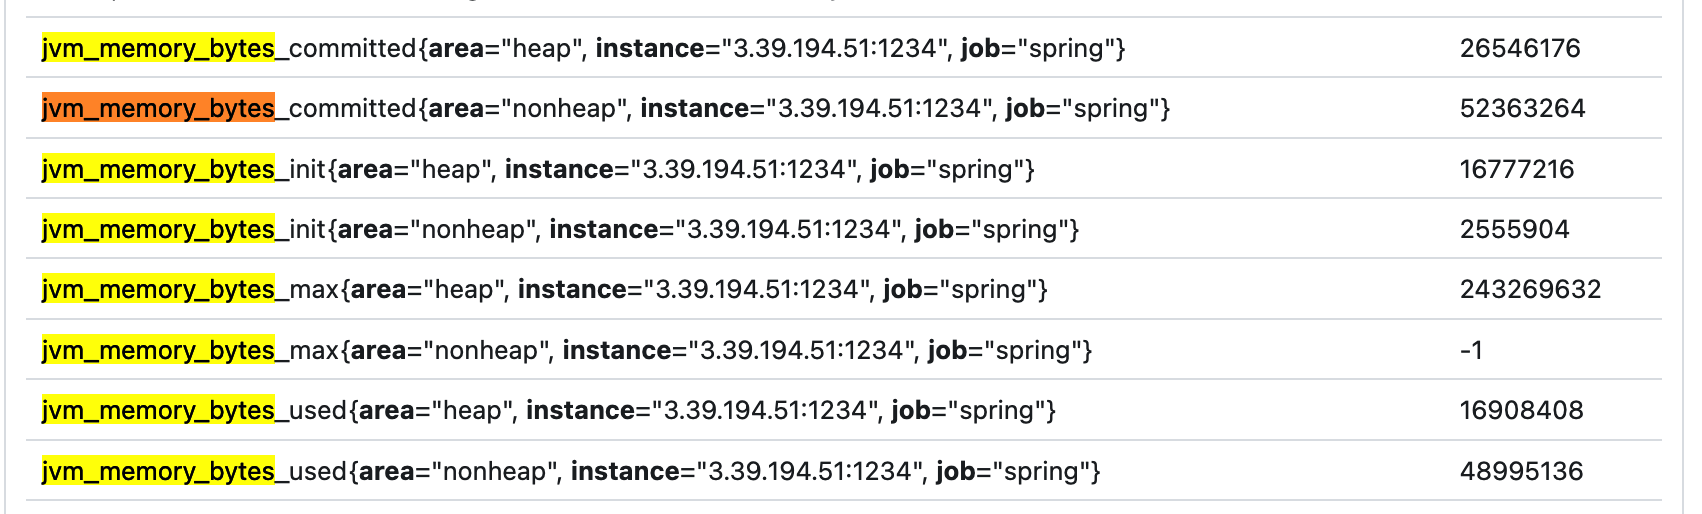Viewport: 1702px width, 514px height.
Task: Click the value 2555904
Action: click(x=1514, y=229)
